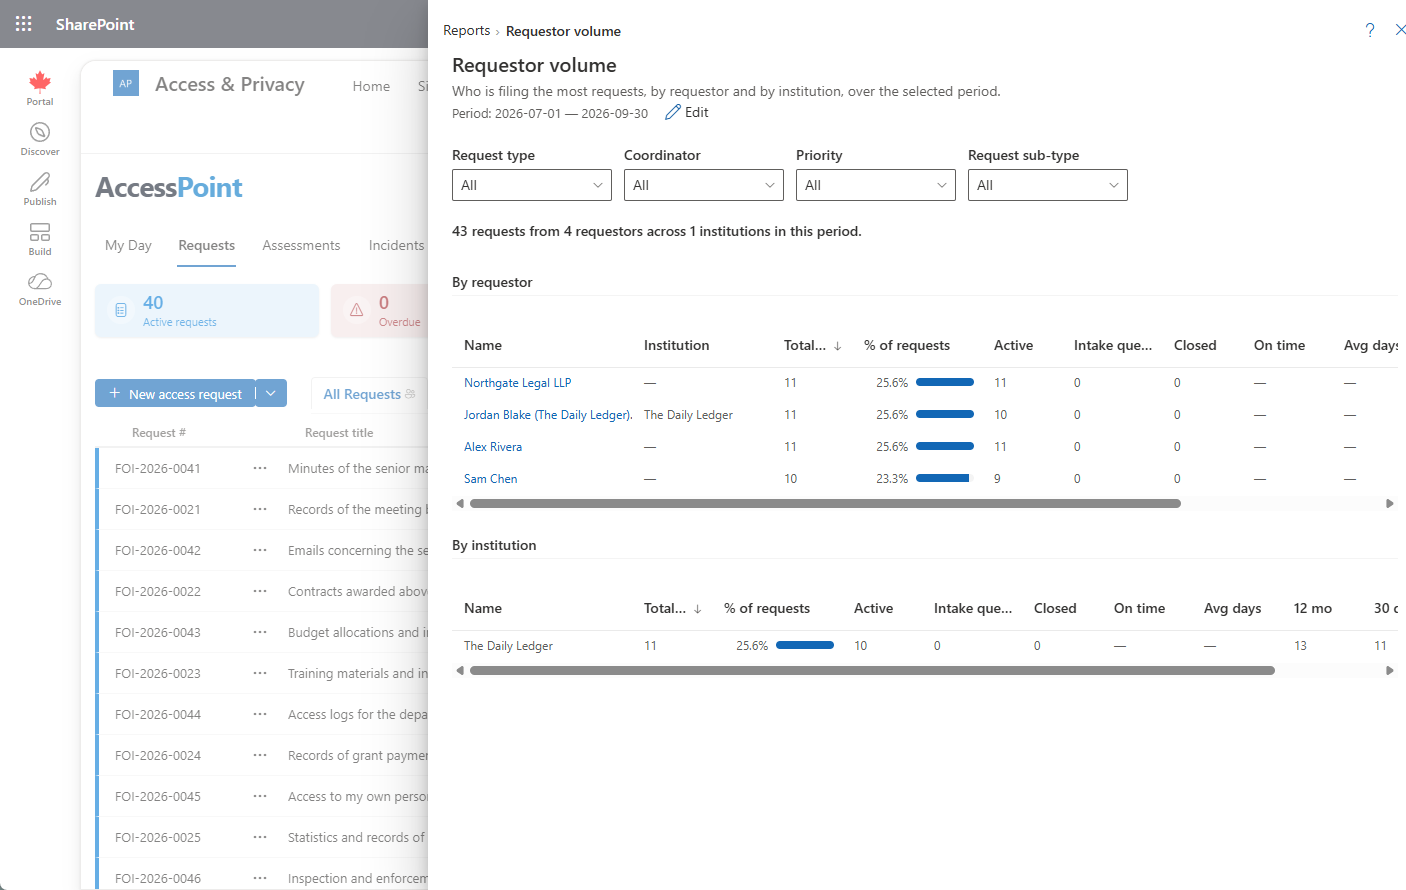Go to Home in site navigation
Viewport: 1406px width, 890px height.
click(371, 86)
